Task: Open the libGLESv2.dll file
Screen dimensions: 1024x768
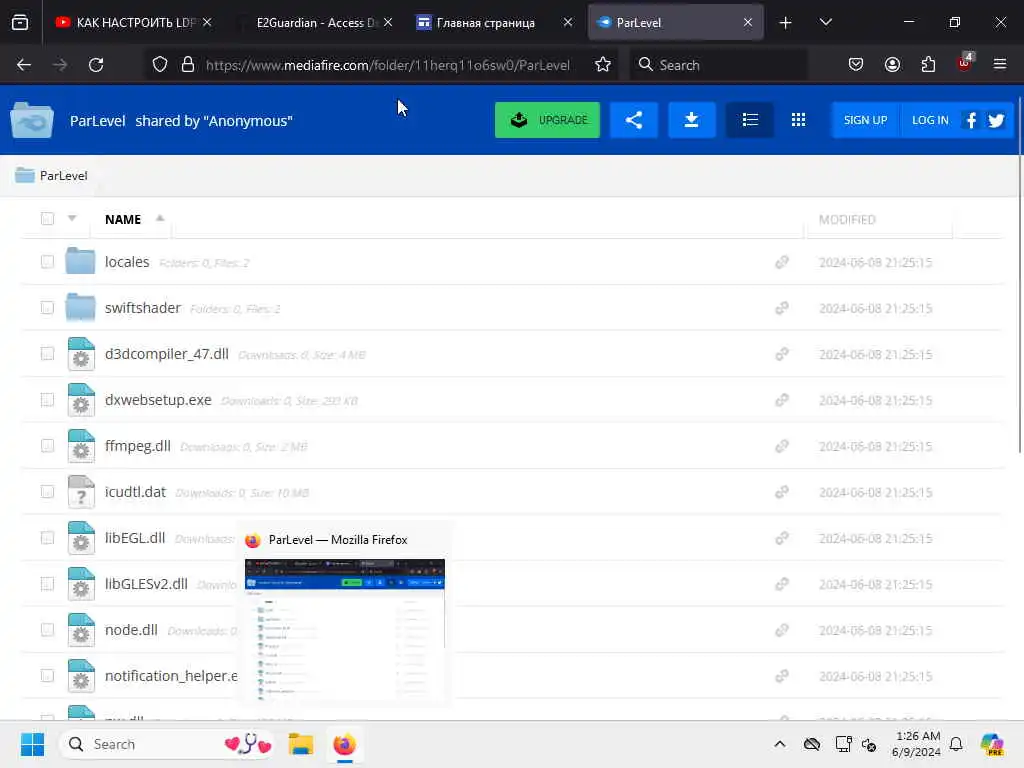Action: click(x=146, y=583)
